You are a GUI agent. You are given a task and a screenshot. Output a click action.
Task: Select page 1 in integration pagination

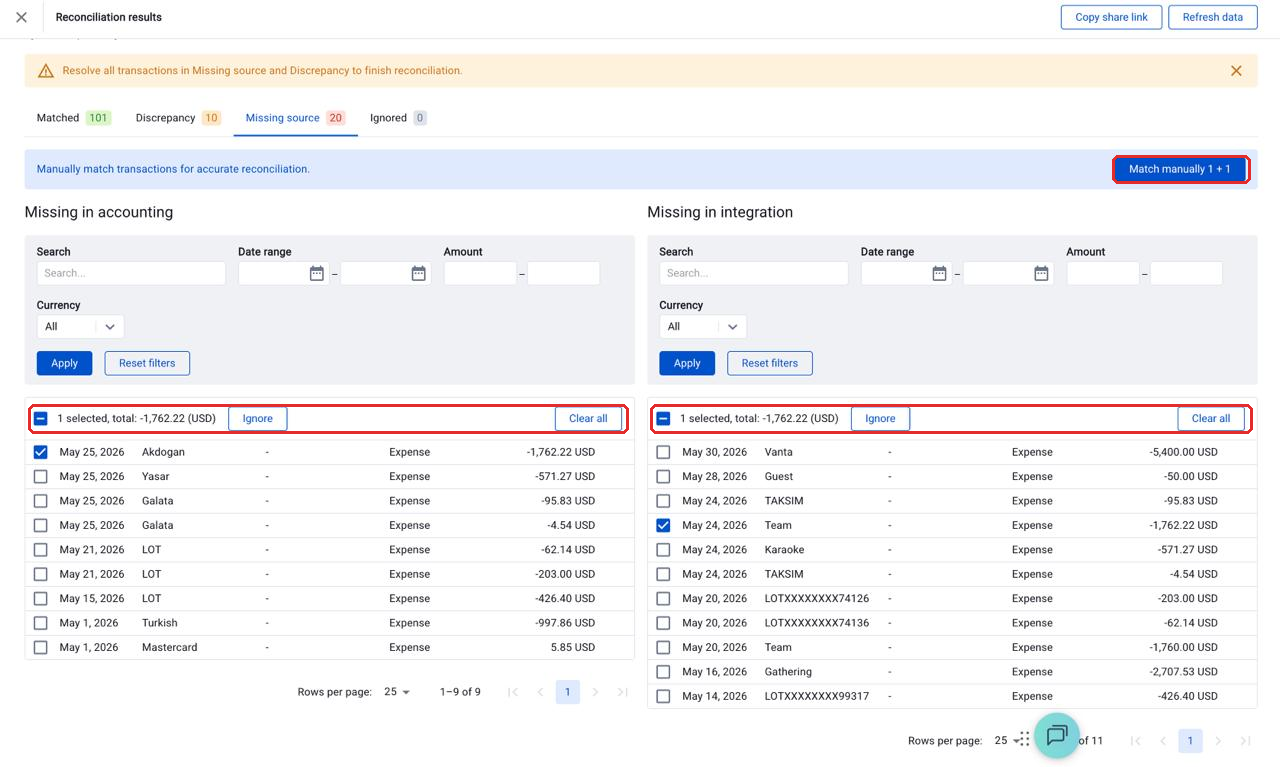pos(1190,741)
